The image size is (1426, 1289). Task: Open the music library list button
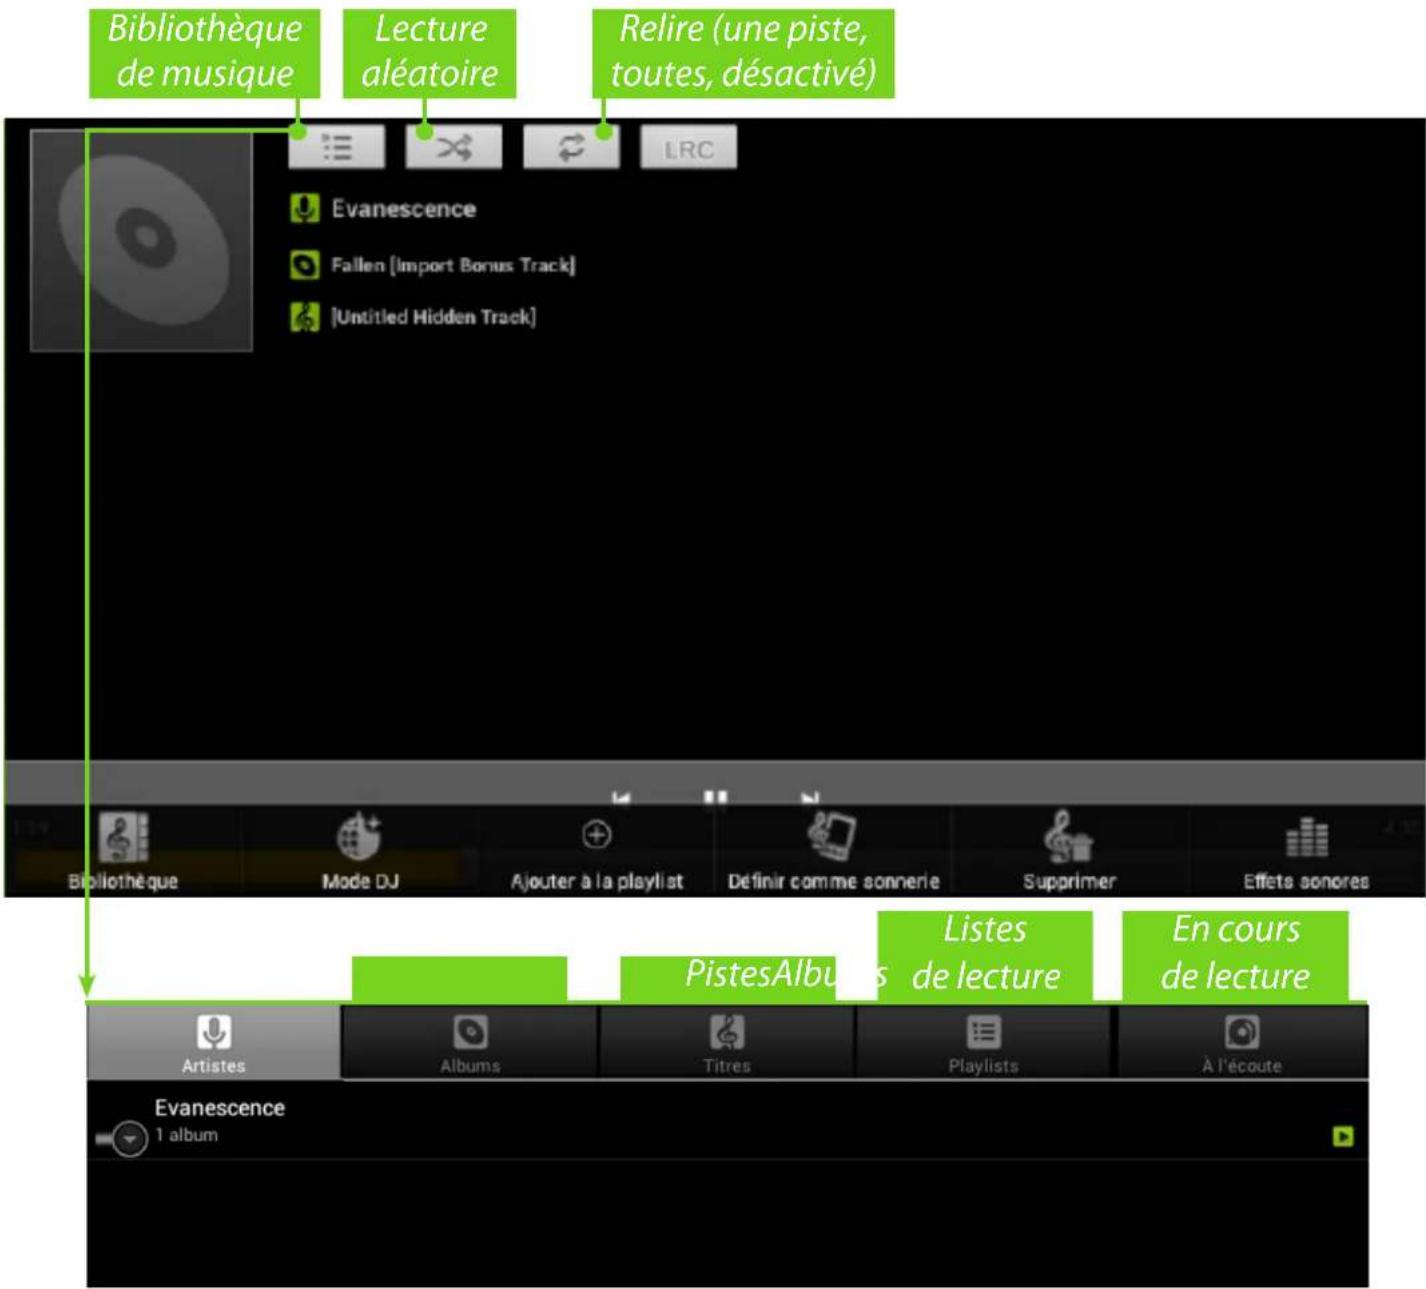pyautogui.click(x=337, y=147)
